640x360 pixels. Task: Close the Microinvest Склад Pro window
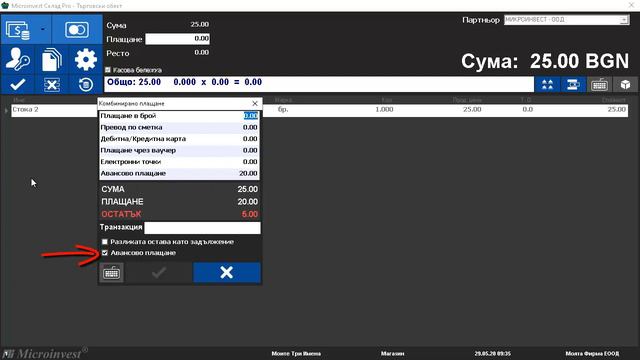tap(631, 5)
